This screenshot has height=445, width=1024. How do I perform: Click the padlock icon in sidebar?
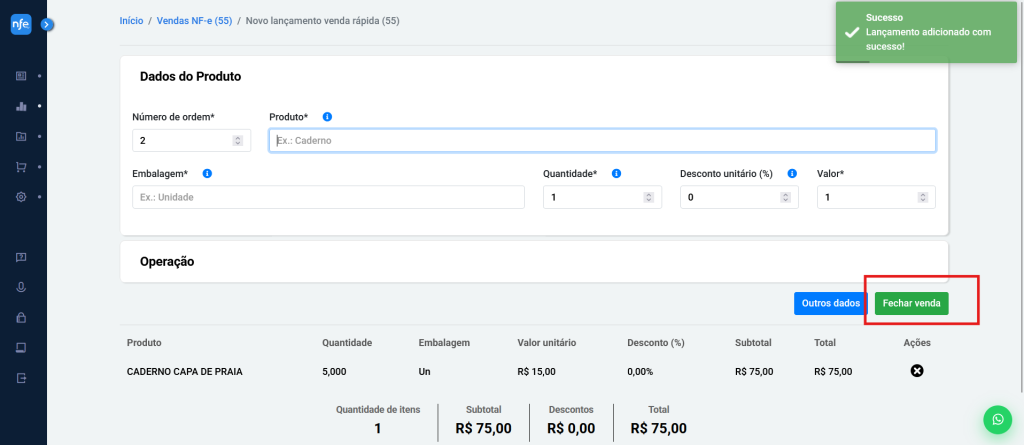[x=21, y=318]
